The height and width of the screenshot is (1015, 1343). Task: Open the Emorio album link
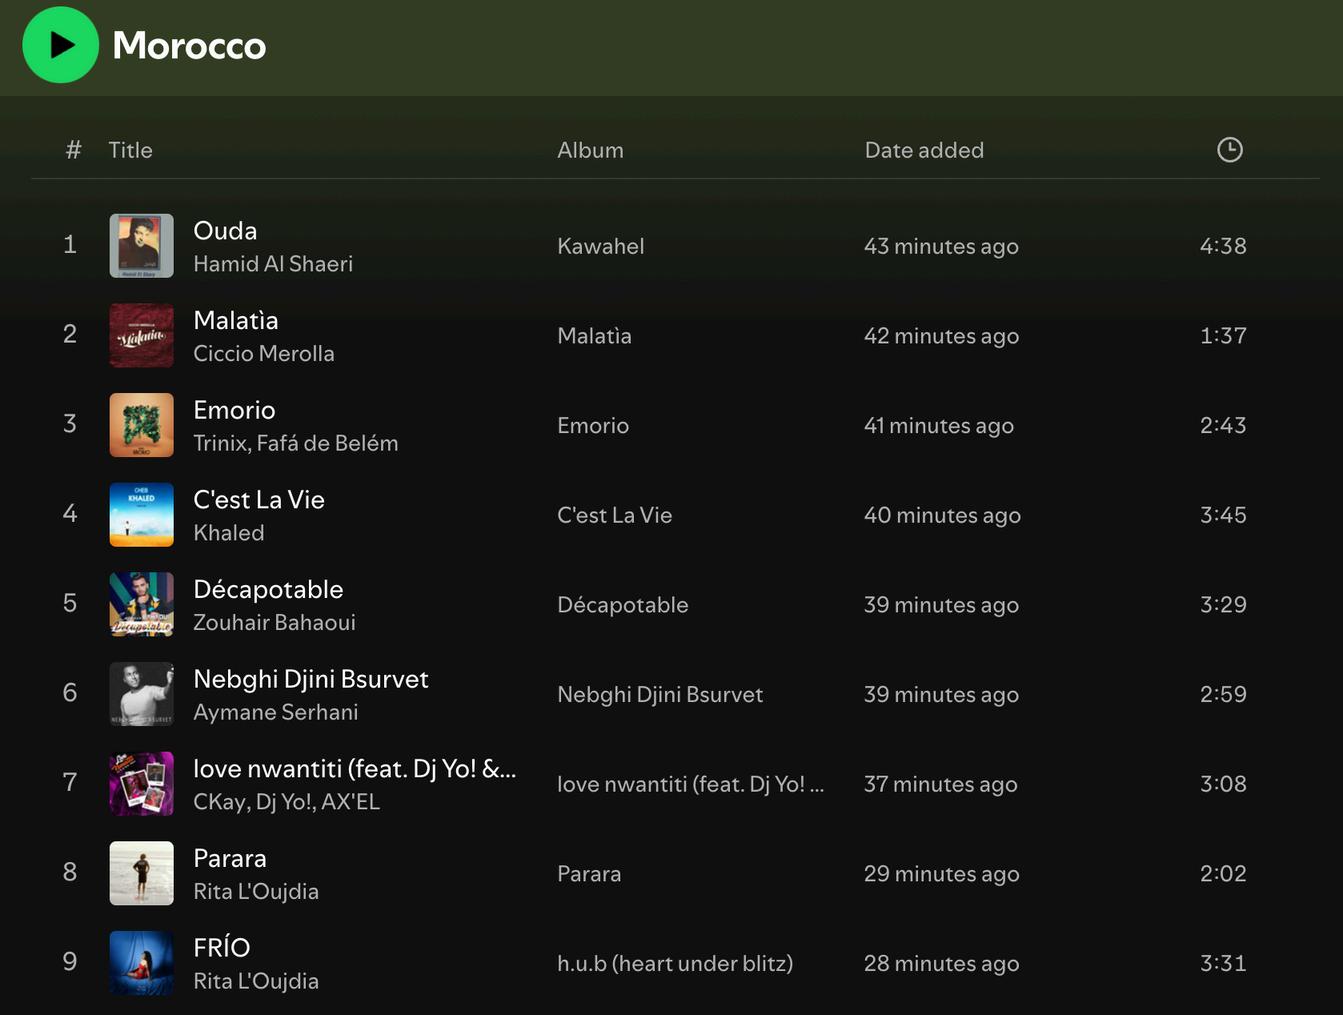tap(593, 425)
